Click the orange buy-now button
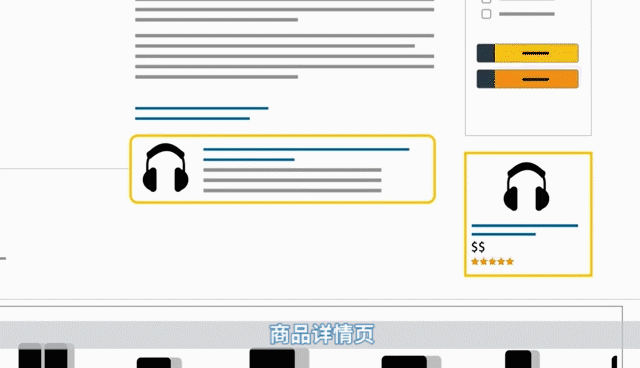Image resolution: width=640 pixels, height=368 pixels. pyautogui.click(x=527, y=79)
